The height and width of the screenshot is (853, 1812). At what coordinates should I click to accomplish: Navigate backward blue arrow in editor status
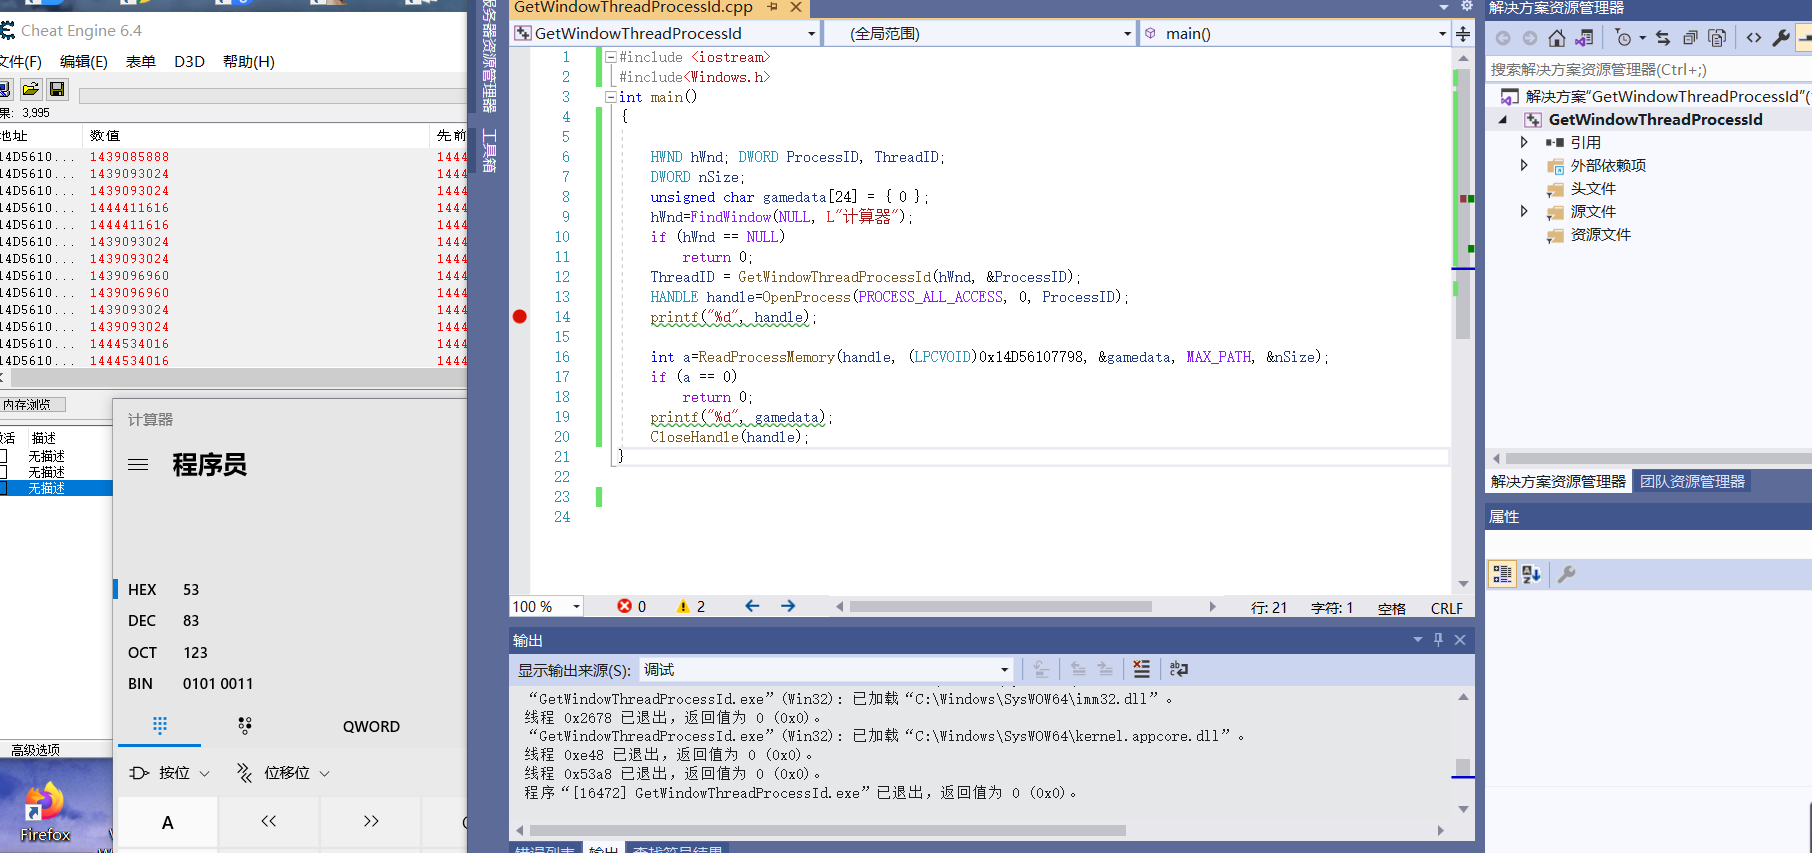[752, 606]
